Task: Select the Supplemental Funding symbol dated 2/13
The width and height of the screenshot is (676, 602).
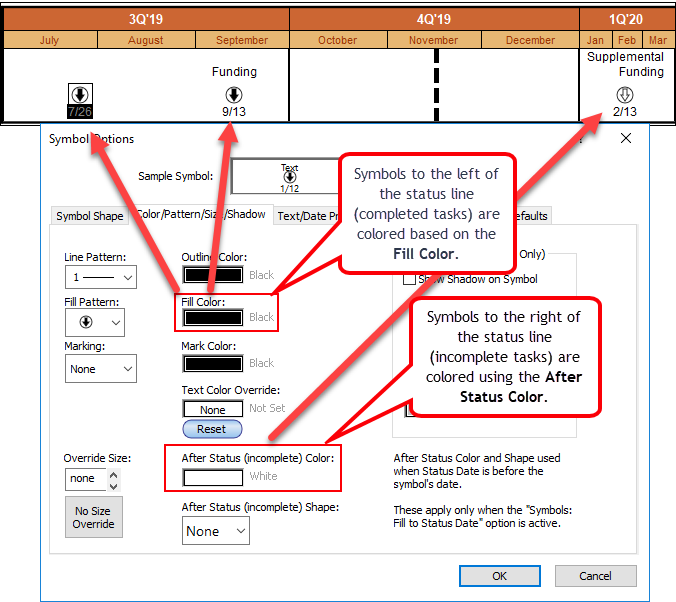Action: point(624,95)
